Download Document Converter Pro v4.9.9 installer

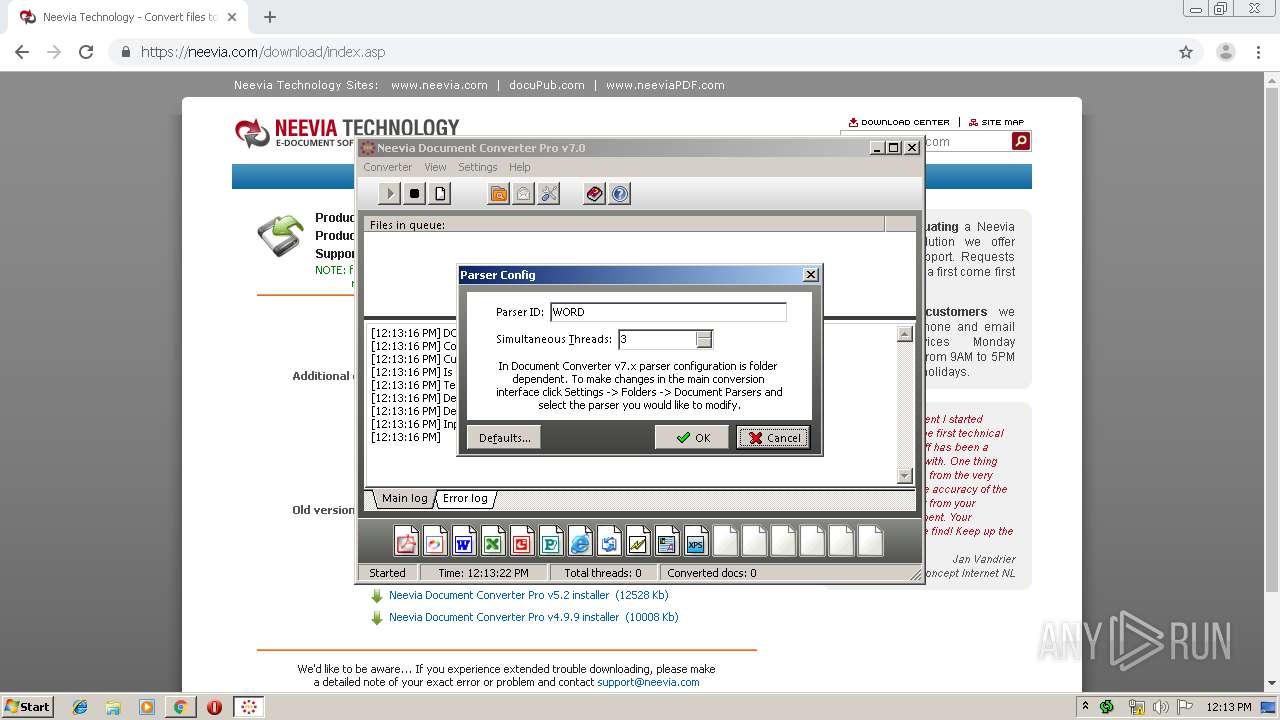[534, 617]
